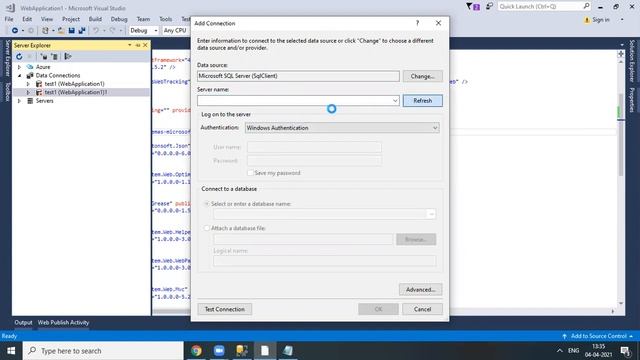Open the database name dropdown

click(431, 214)
